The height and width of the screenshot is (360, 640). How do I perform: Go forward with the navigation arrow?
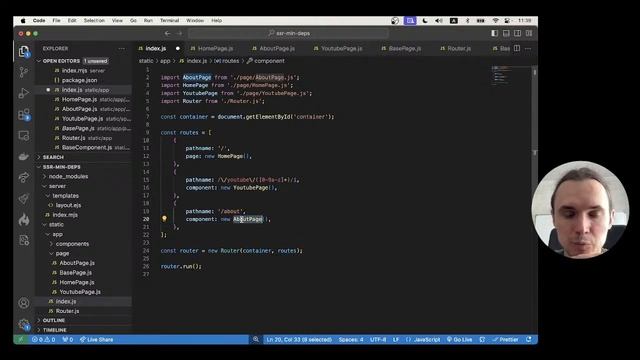click(179, 33)
